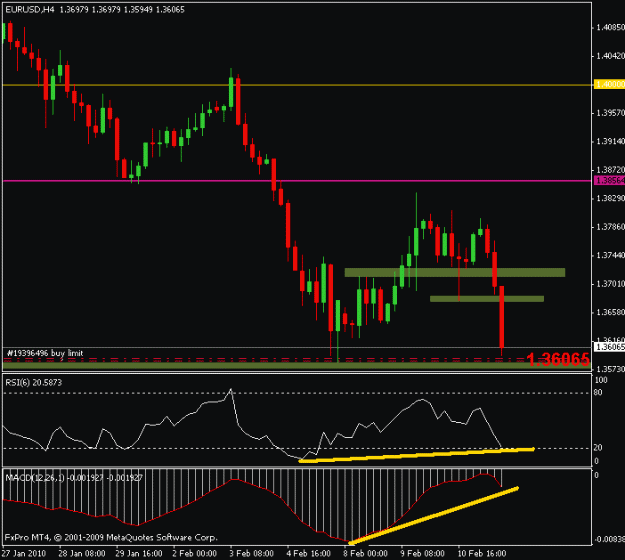Click the white current price tag 1.36065

coord(609,347)
